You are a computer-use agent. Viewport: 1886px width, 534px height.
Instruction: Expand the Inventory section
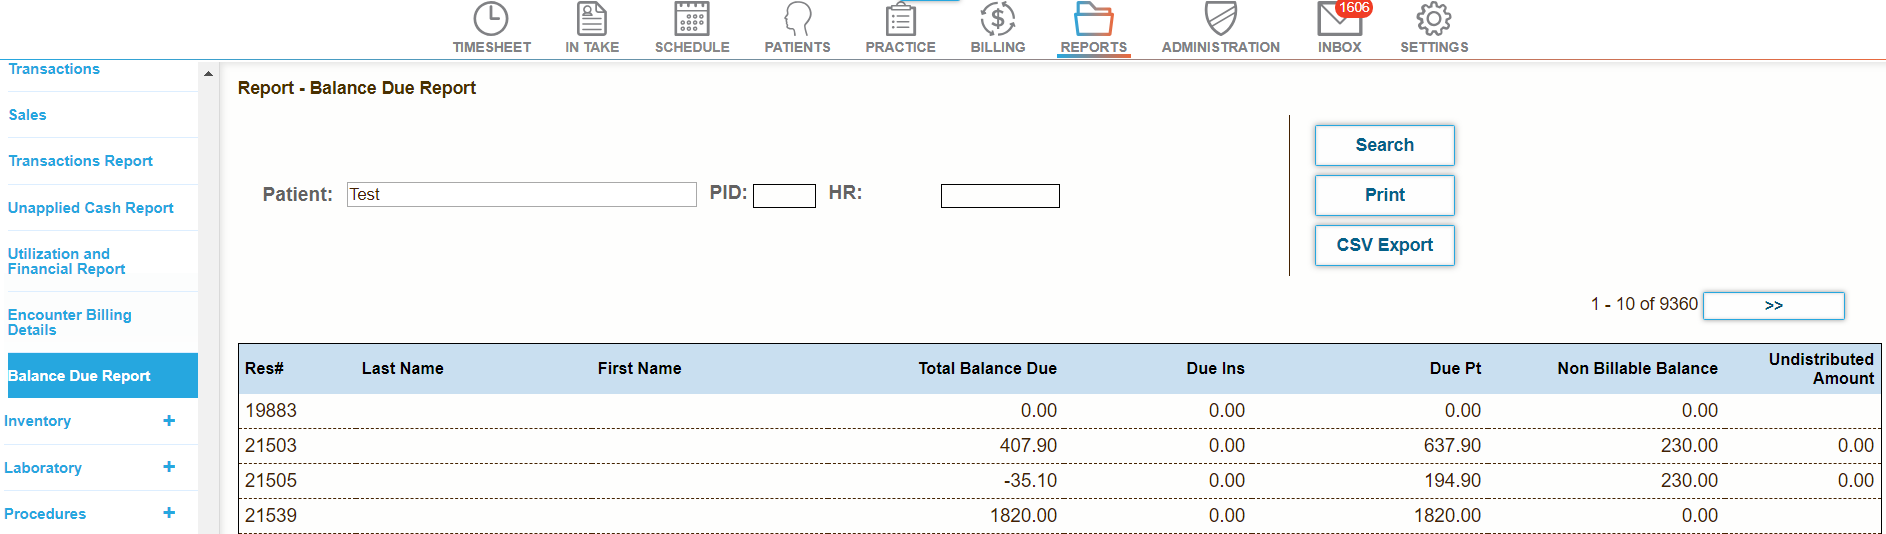[x=169, y=421]
